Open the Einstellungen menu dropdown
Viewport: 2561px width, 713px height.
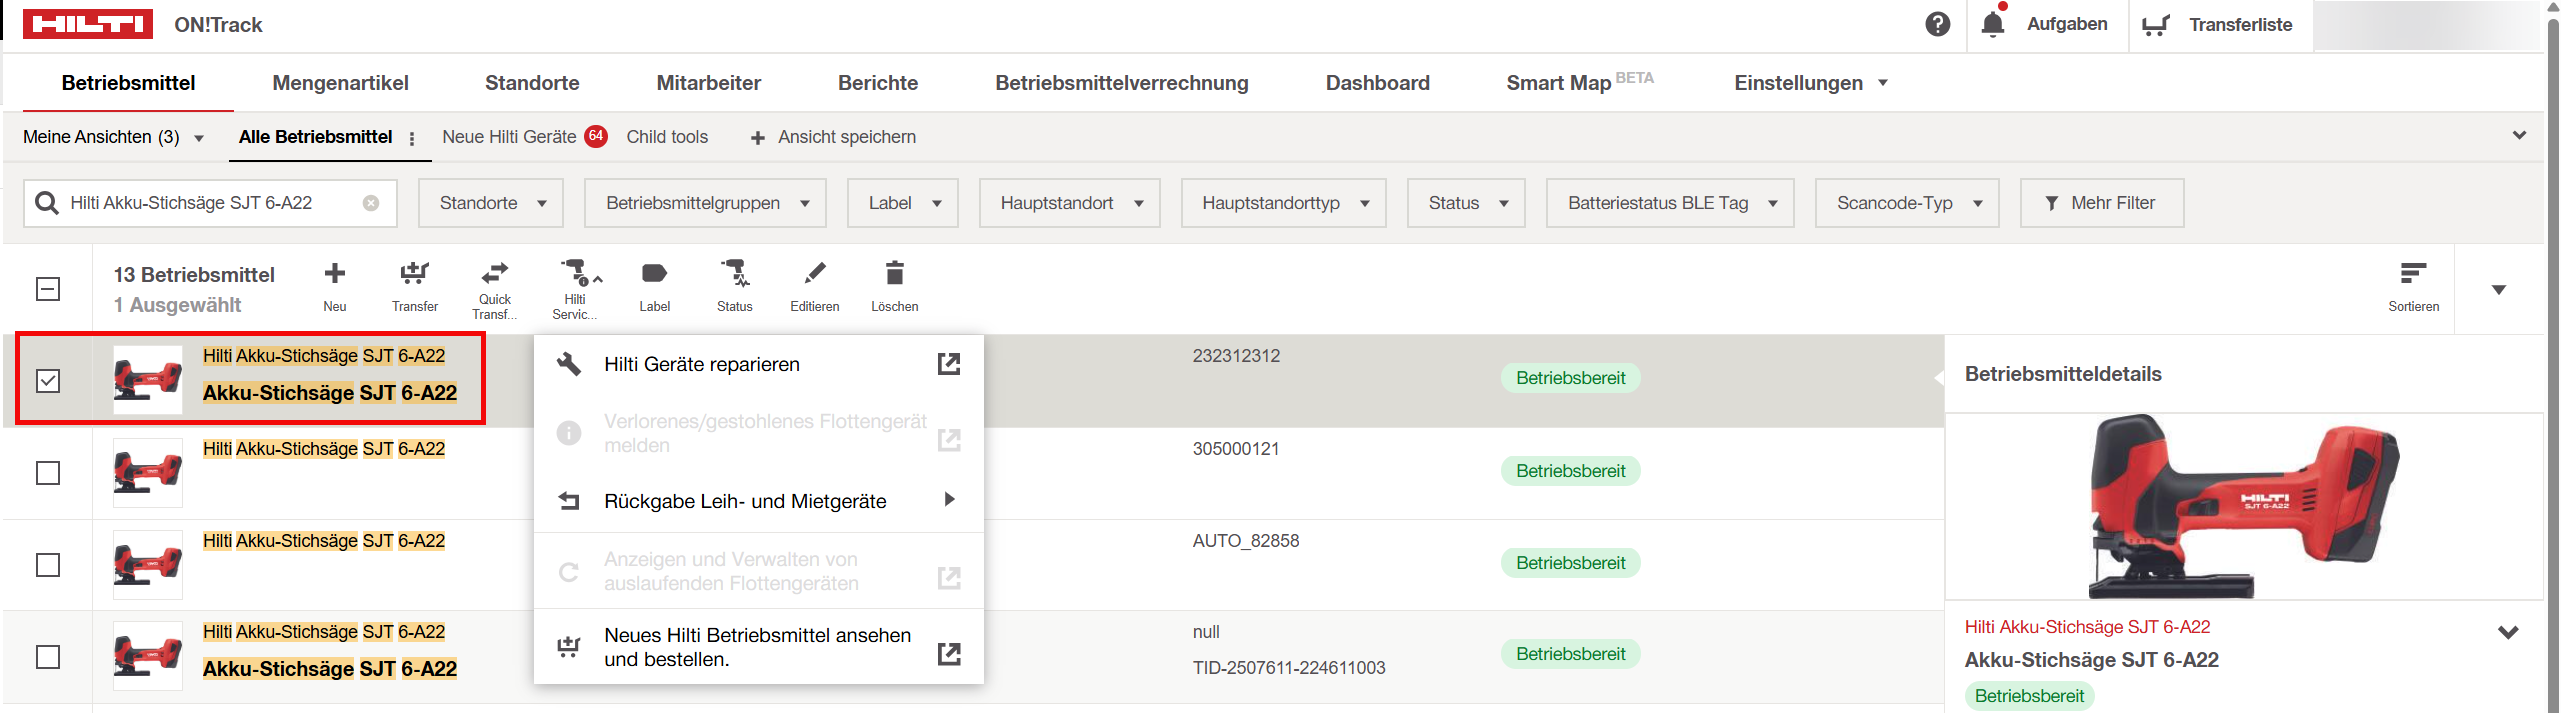click(x=1811, y=83)
